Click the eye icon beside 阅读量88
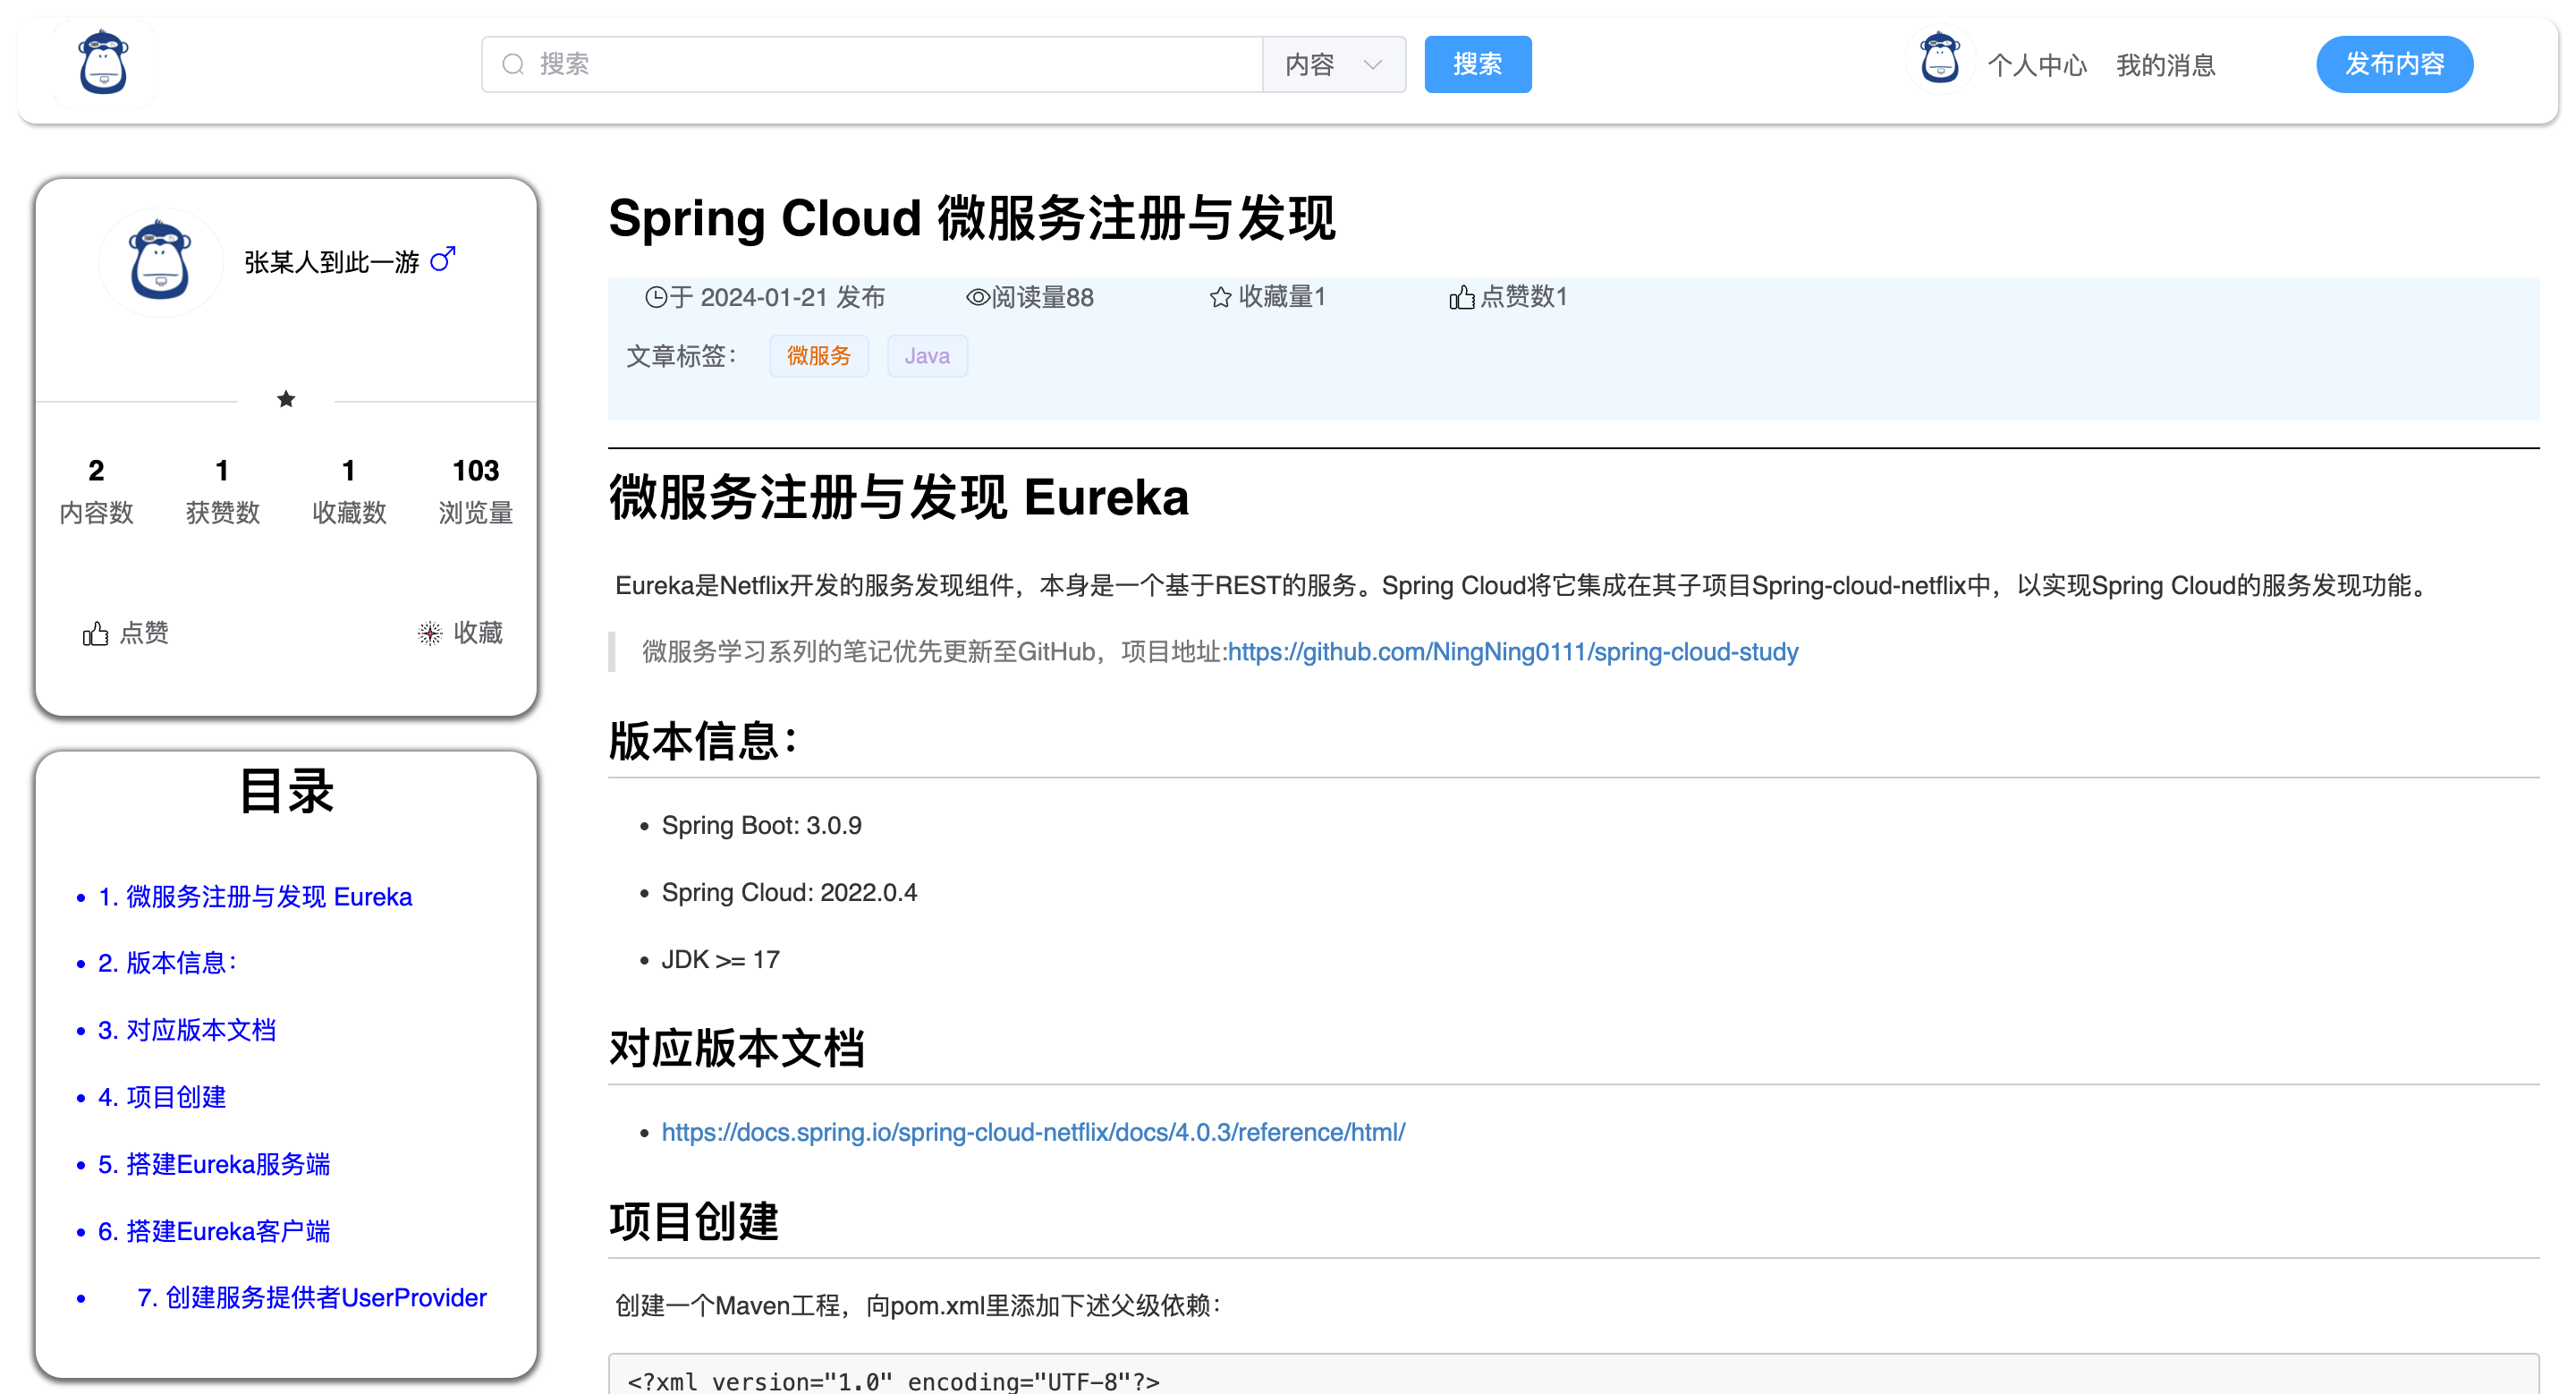Screen dimensions: 2576x1394 (977, 297)
